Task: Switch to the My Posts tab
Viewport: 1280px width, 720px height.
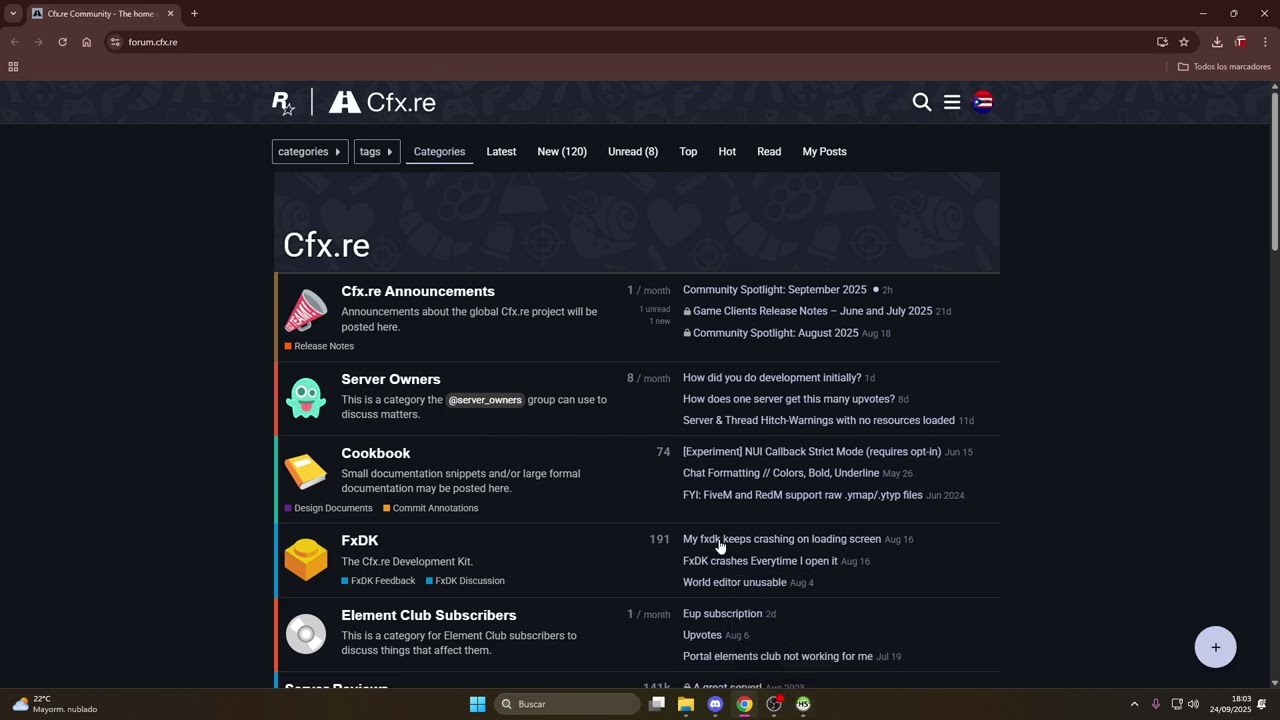Action: pos(824,152)
